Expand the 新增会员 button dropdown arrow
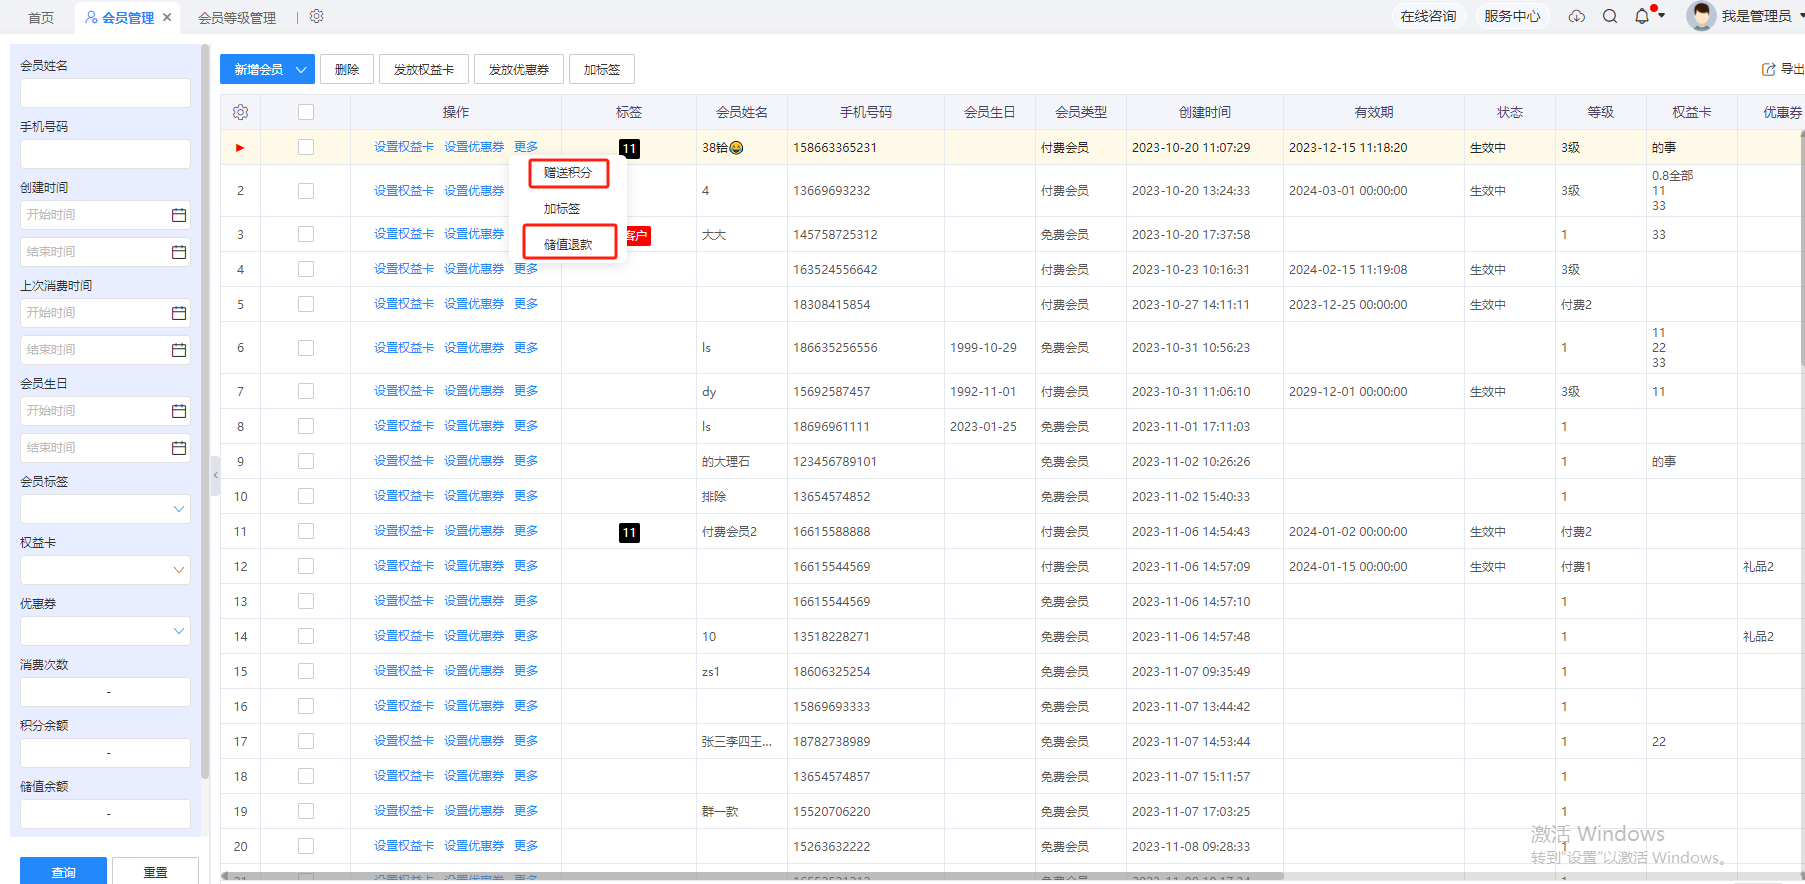1805x884 pixels. tap(301, 69)
